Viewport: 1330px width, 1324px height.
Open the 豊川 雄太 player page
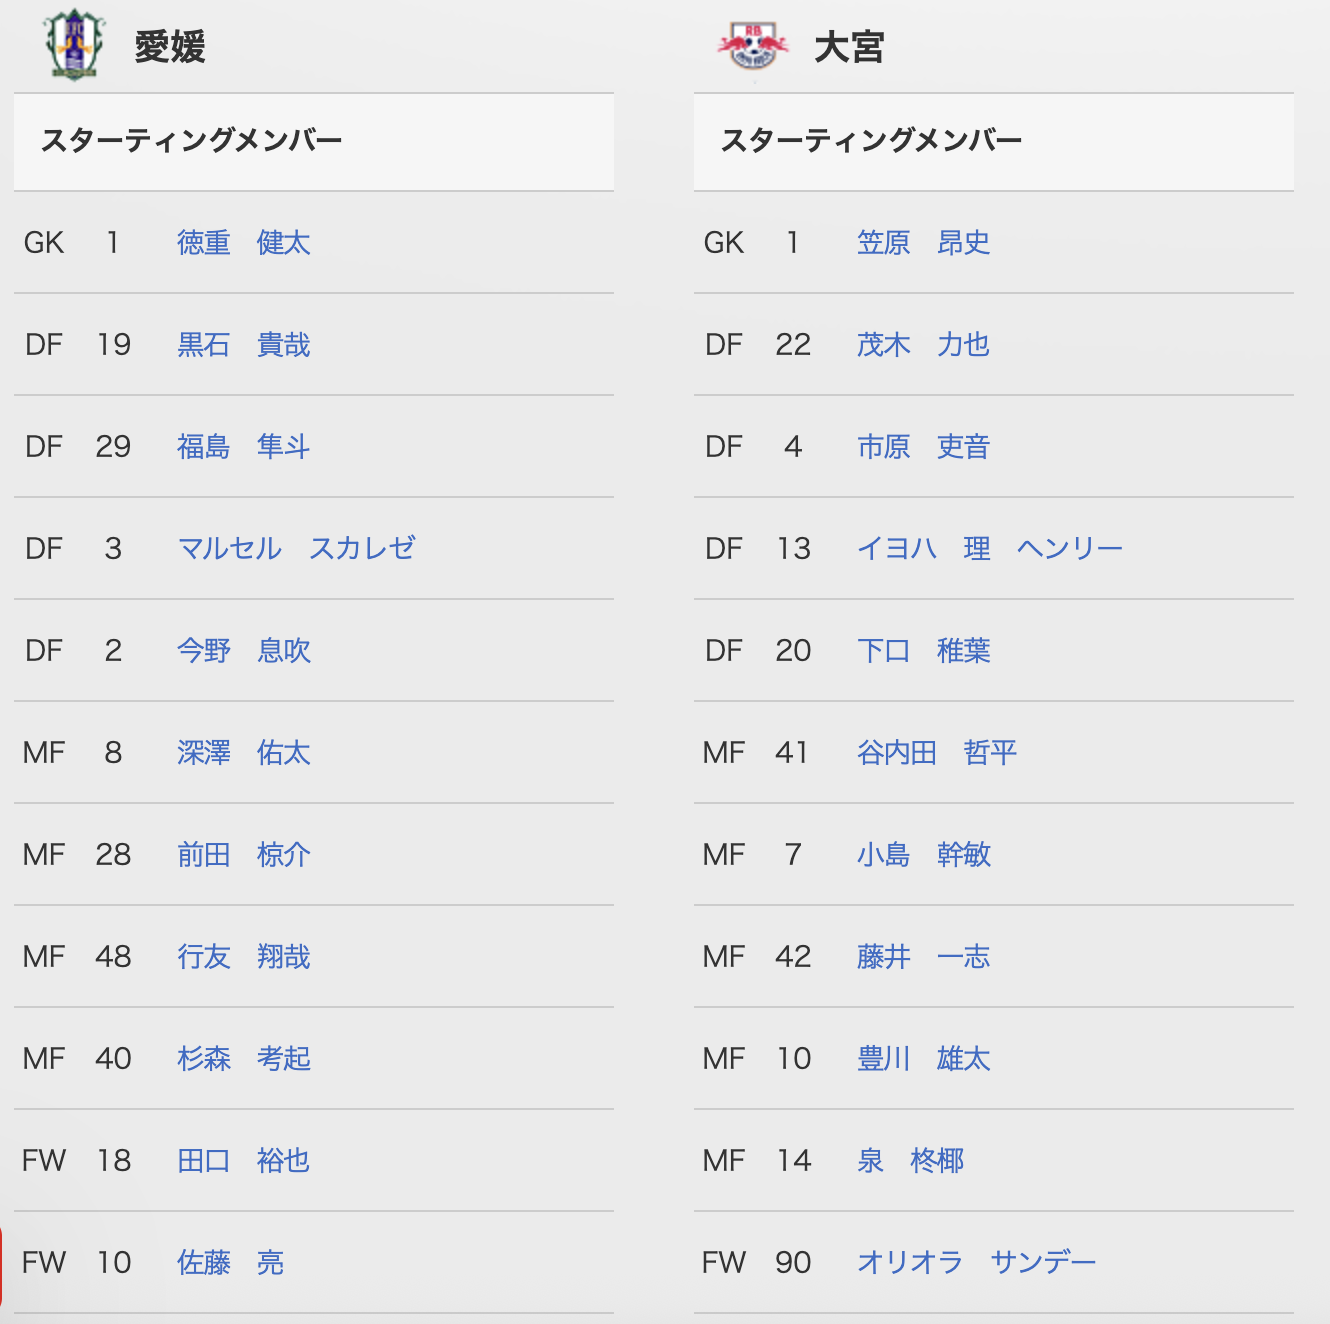point(924,1058)
